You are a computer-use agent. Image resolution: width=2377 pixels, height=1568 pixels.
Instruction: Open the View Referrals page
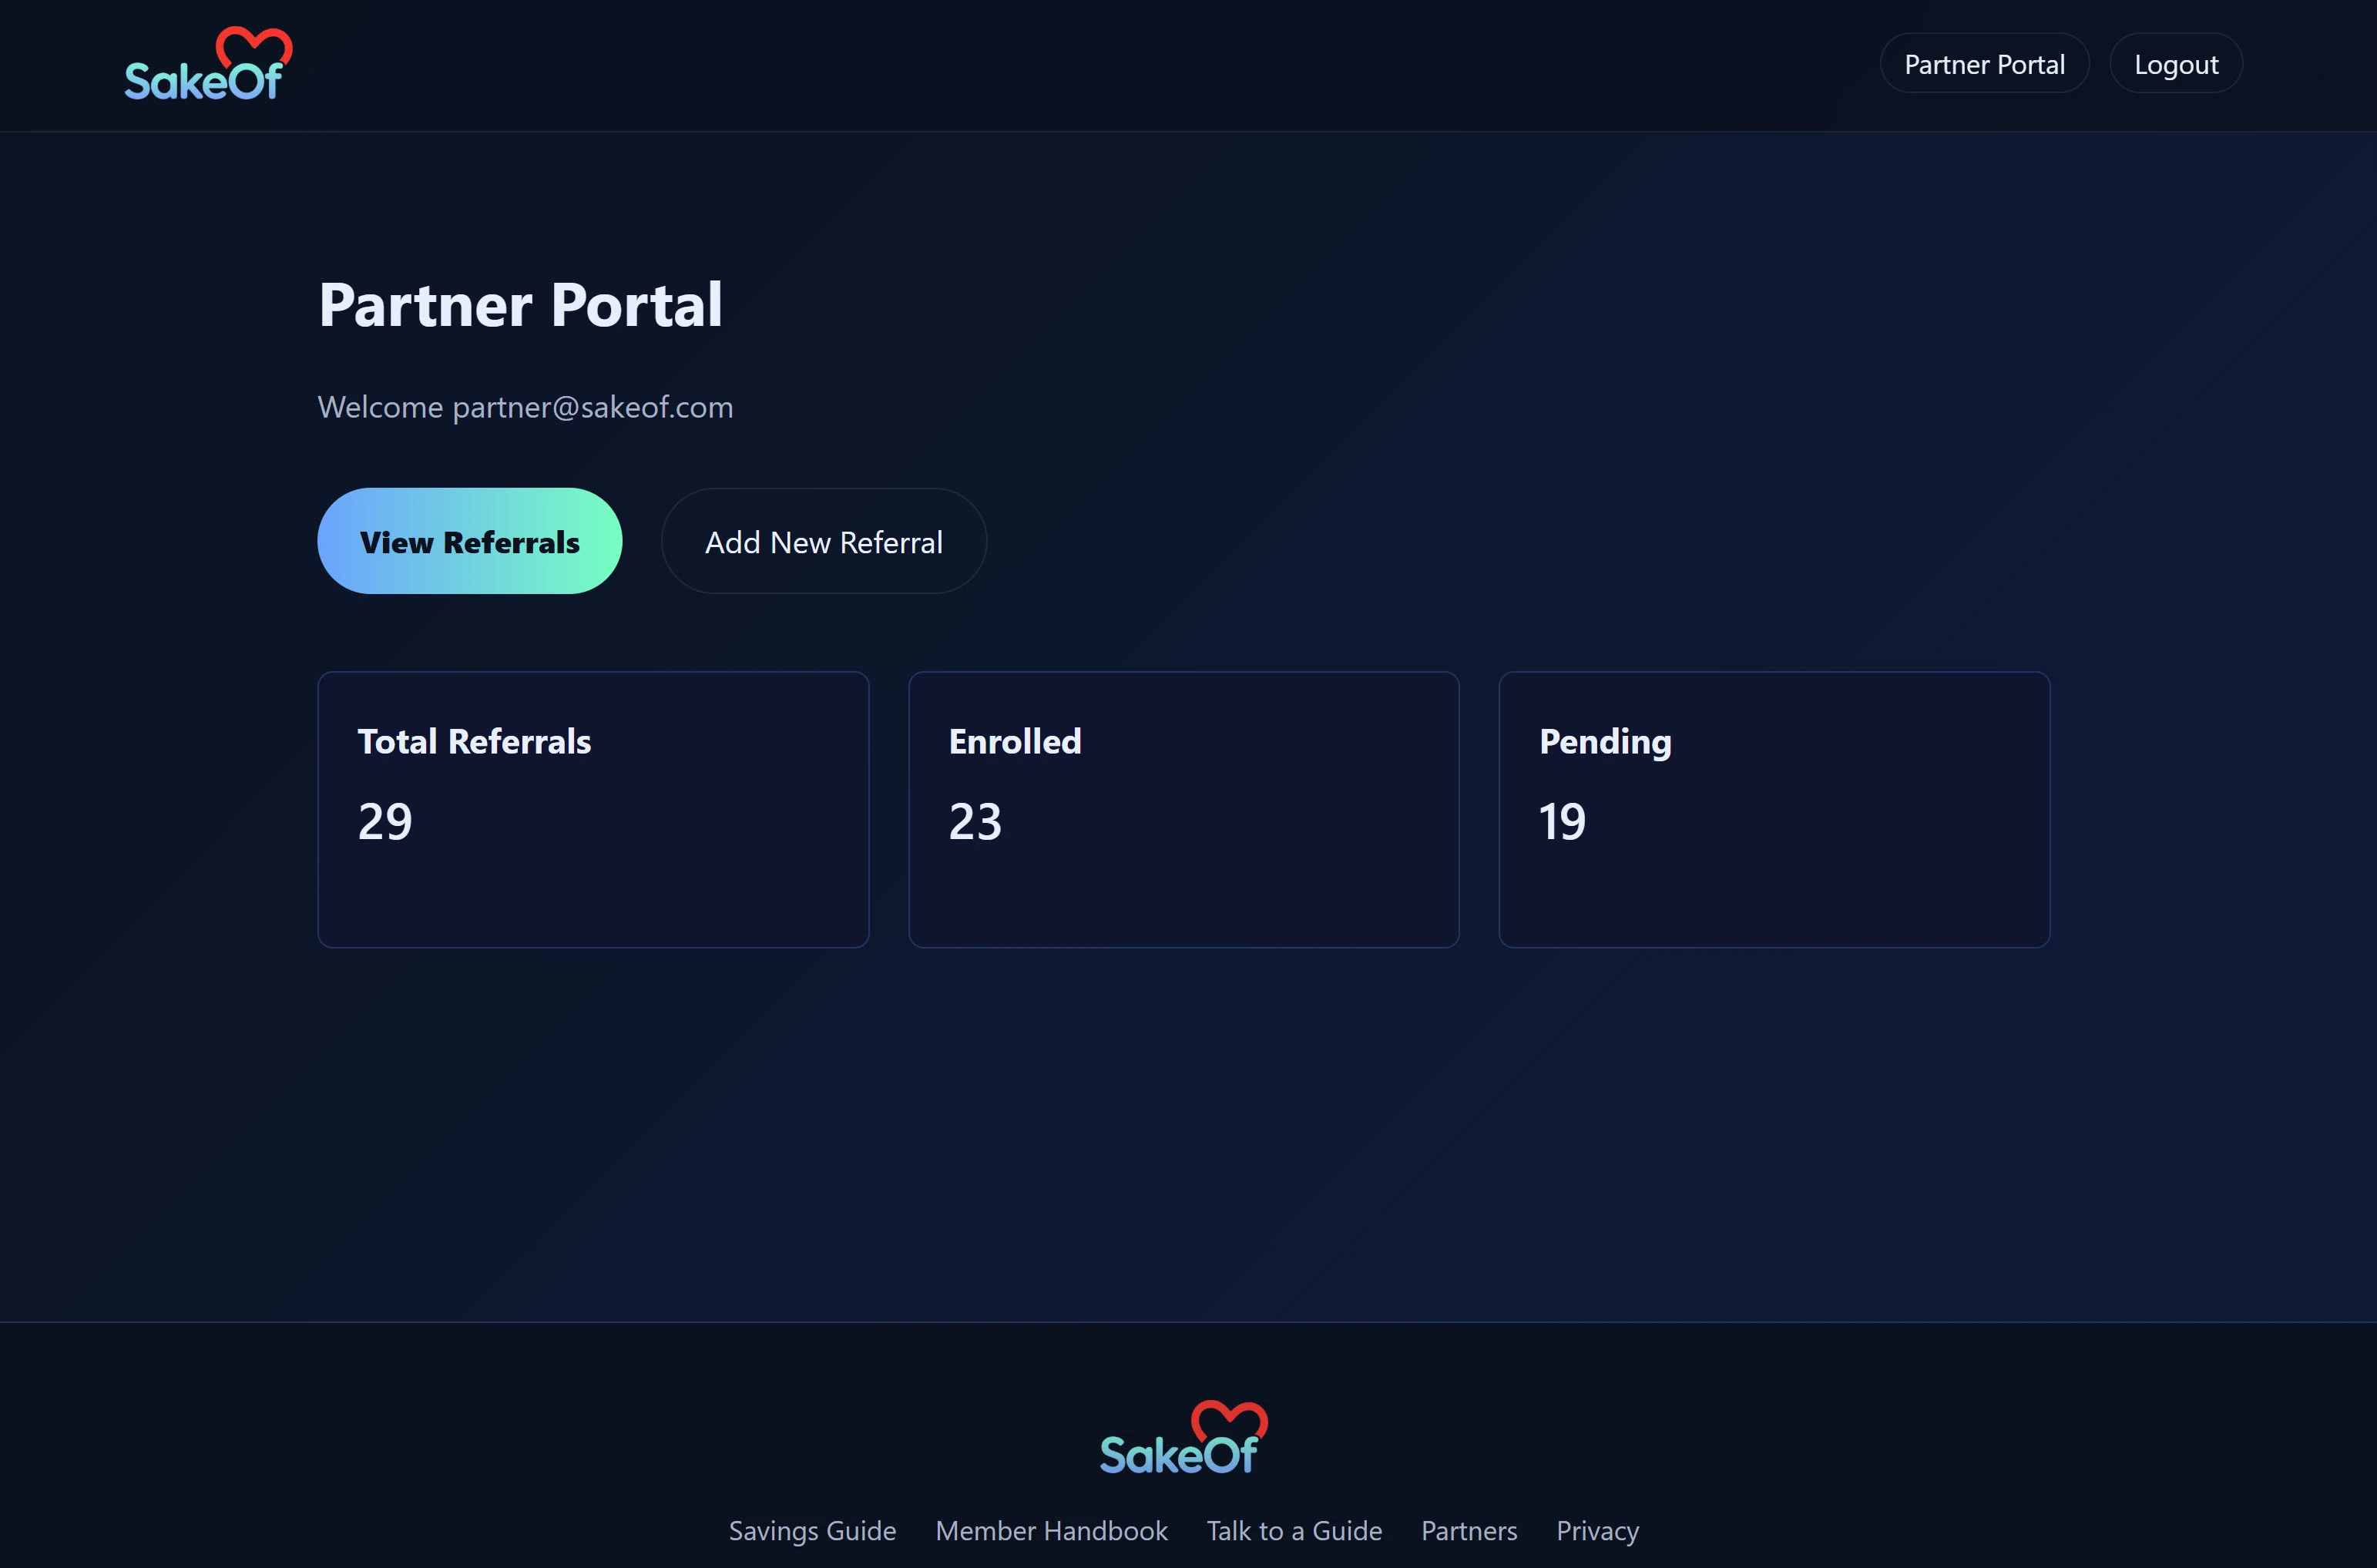469,541
